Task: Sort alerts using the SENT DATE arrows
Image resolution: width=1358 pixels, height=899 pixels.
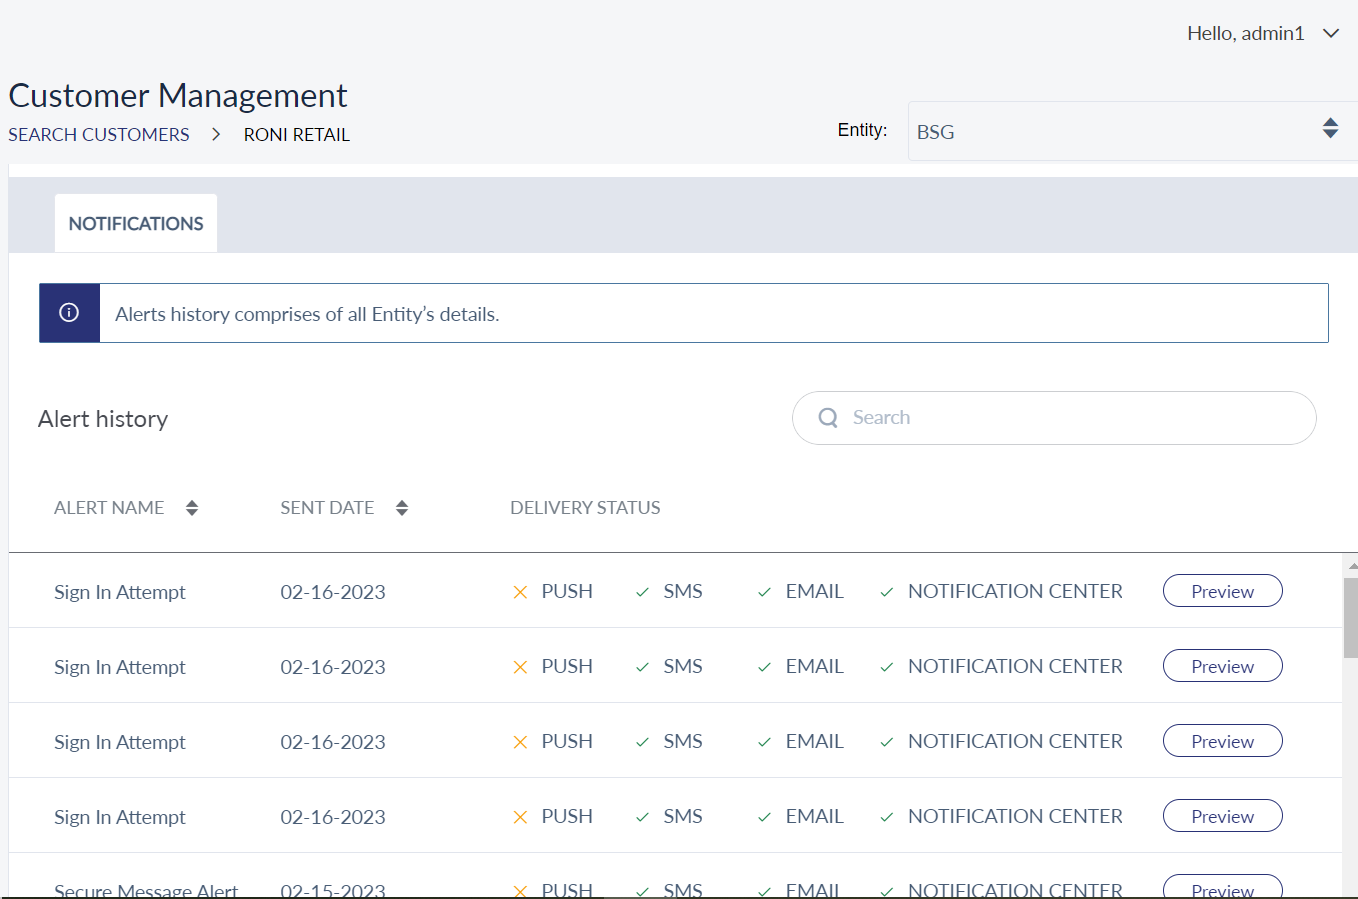Action: pyautogui.click(x=402, y=508)
